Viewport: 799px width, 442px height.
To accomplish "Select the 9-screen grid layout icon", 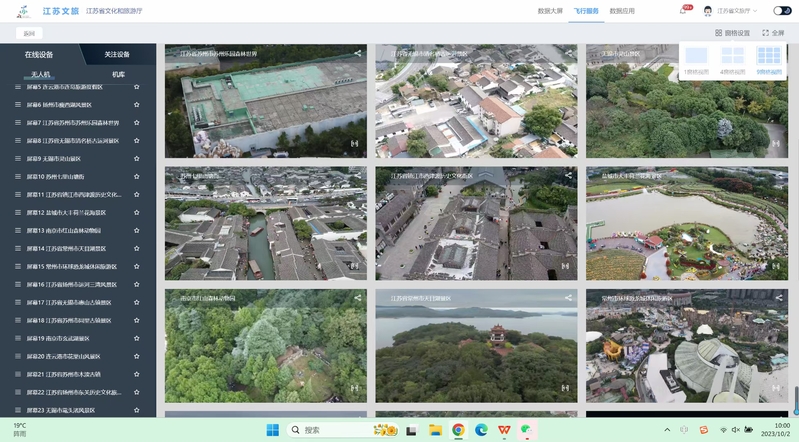I will pos(768,57).
